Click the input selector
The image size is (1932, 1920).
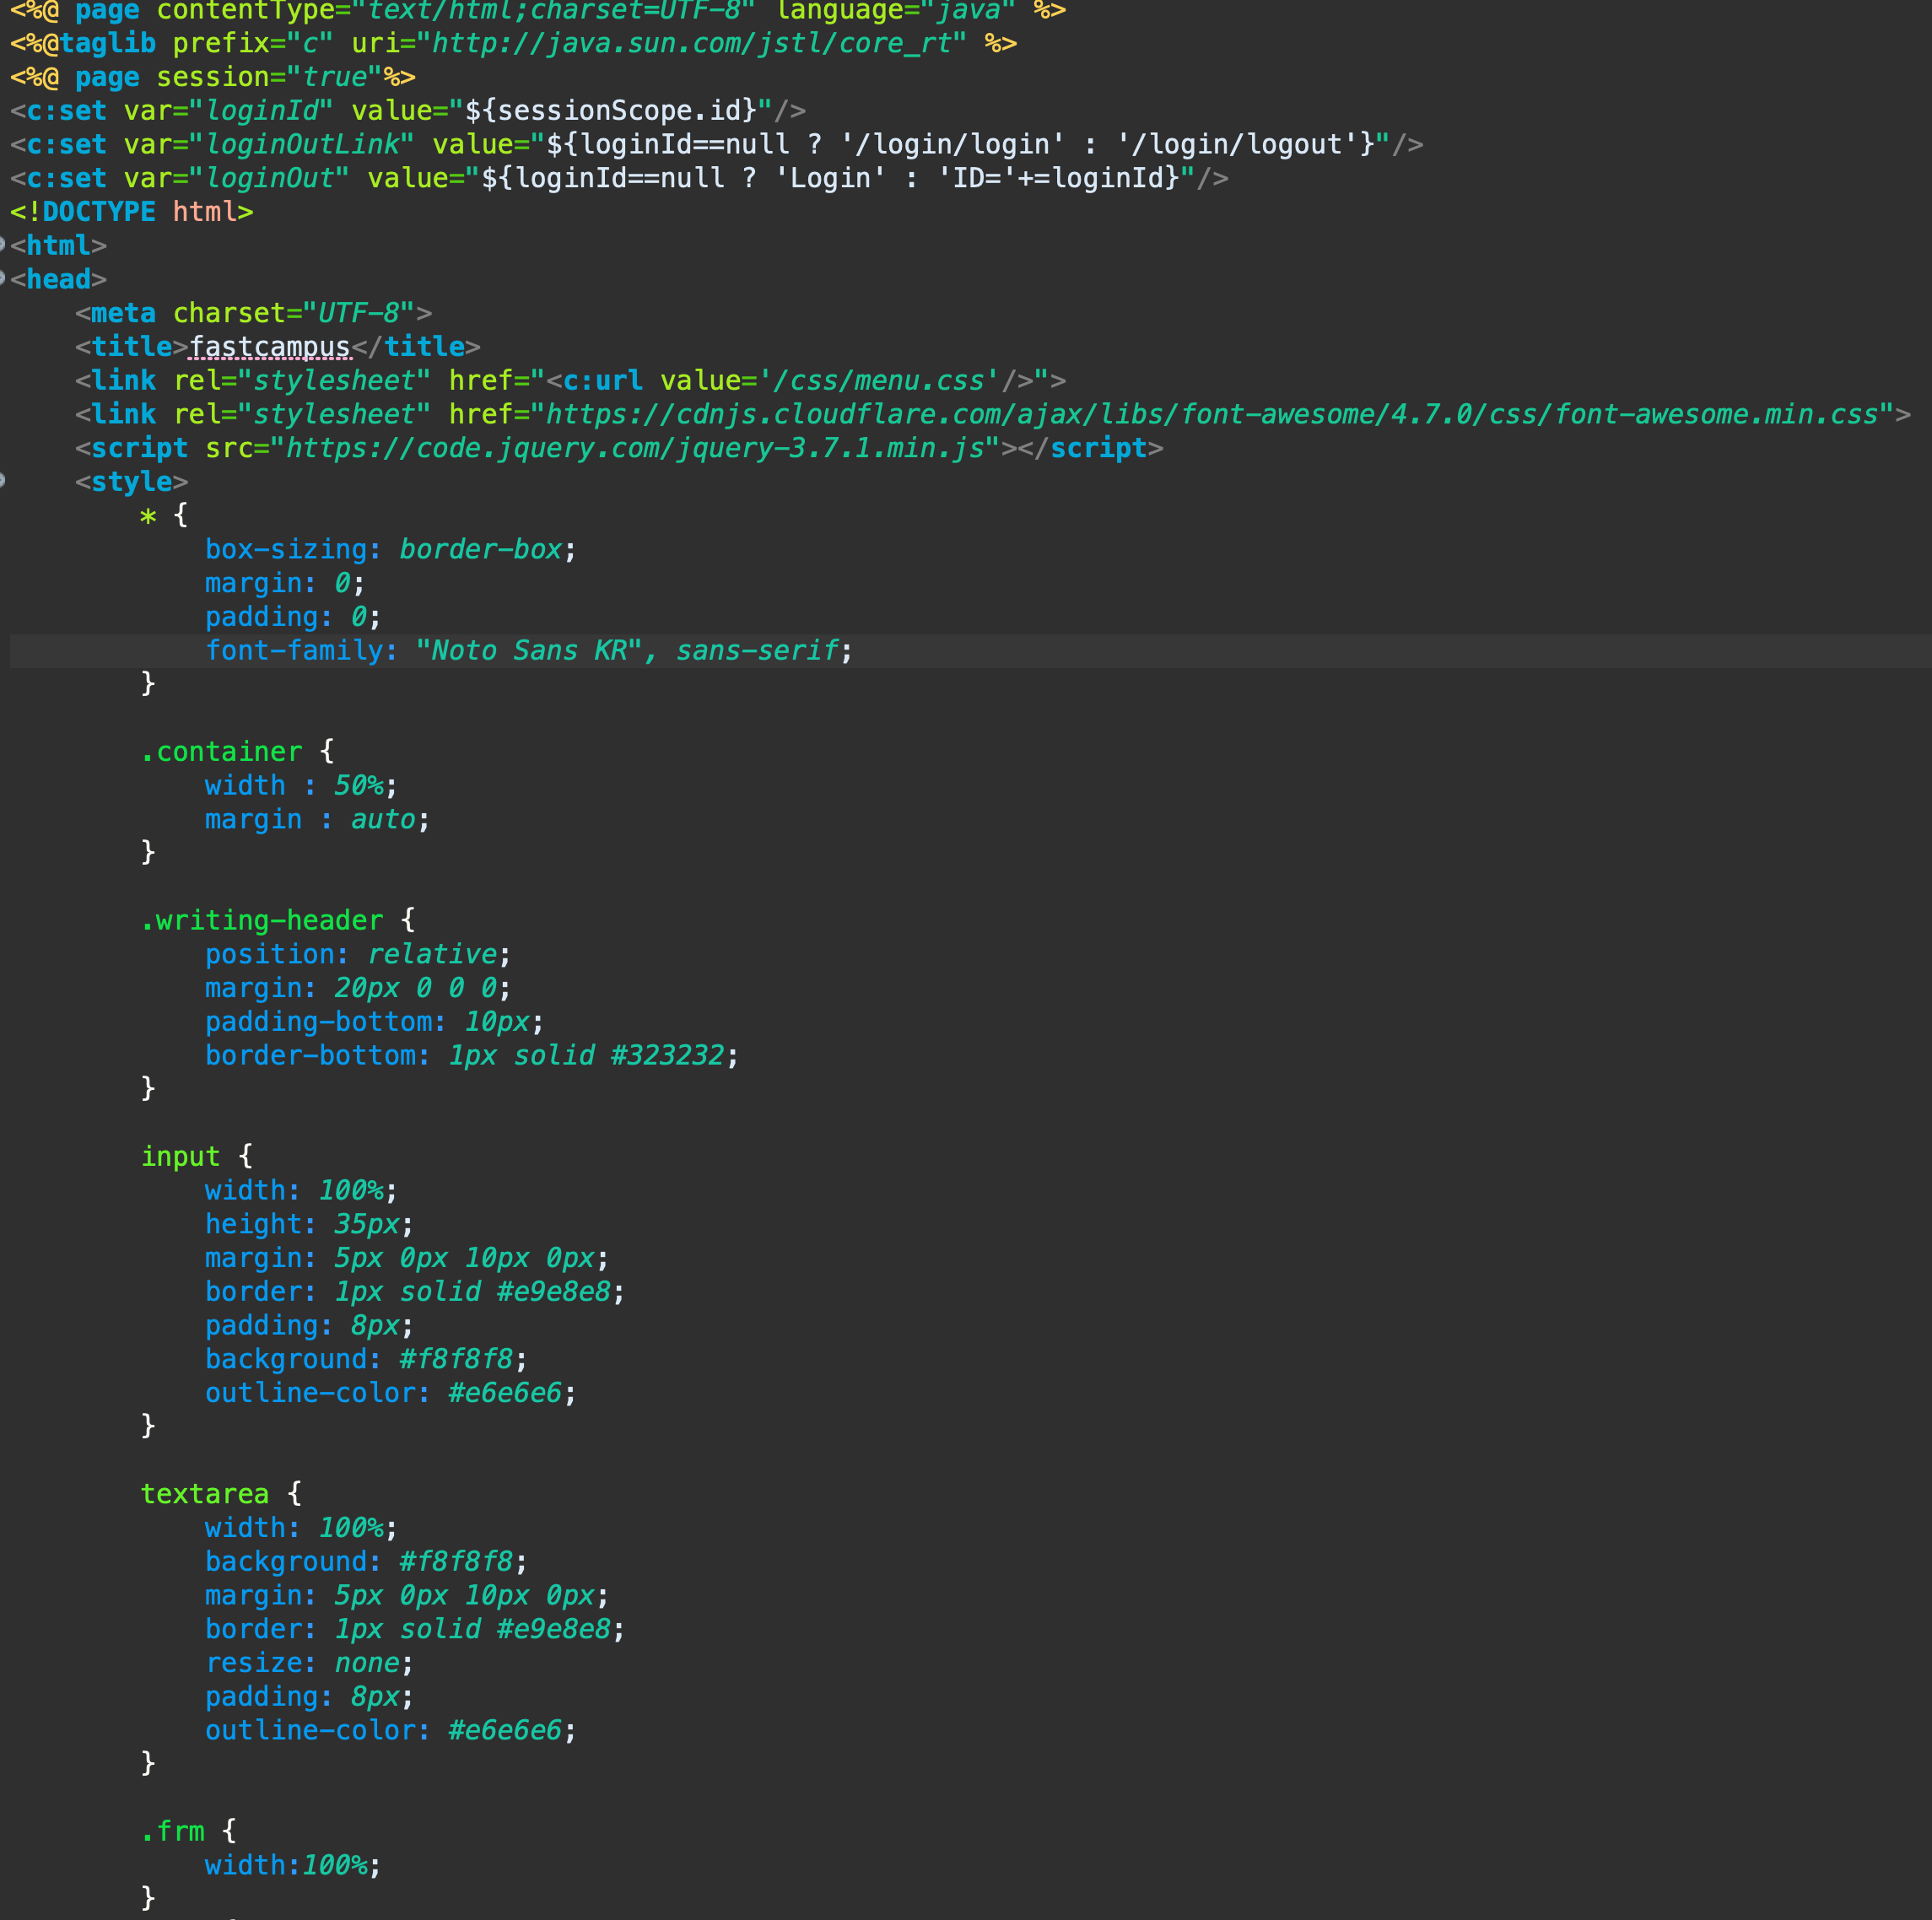[180, 1157]
